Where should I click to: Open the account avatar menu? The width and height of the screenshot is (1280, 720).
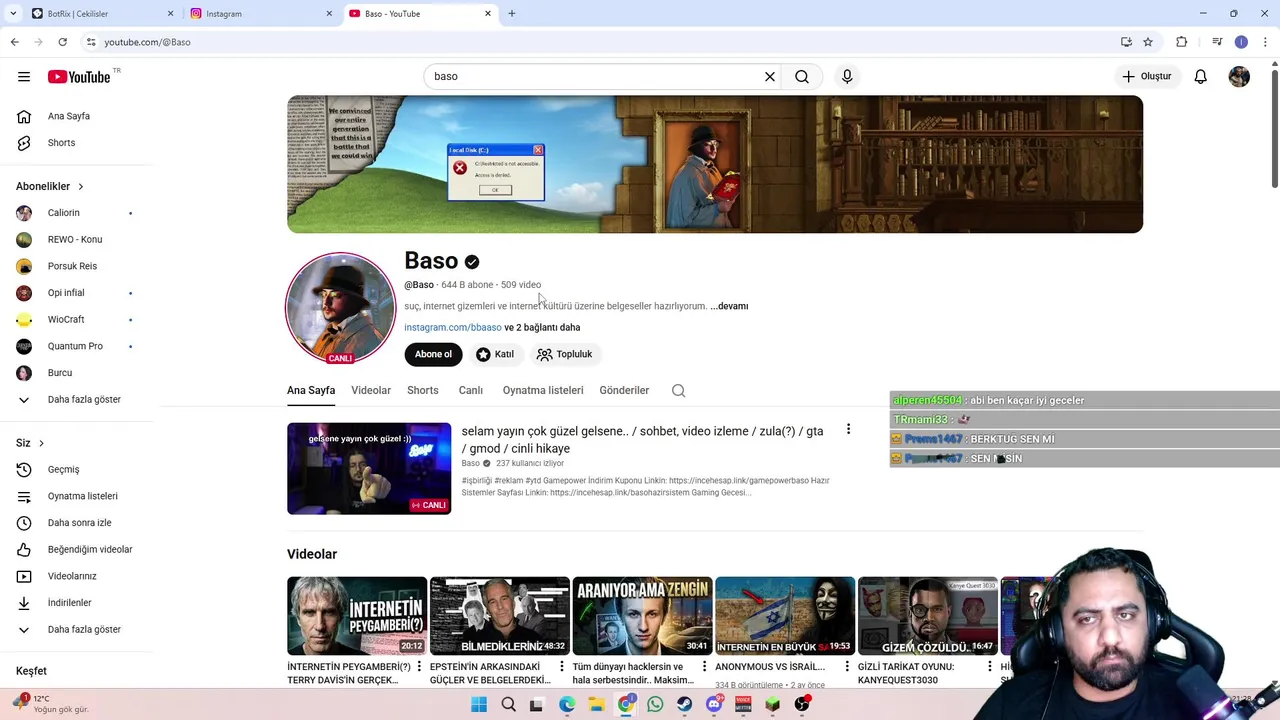(1239, 76)
